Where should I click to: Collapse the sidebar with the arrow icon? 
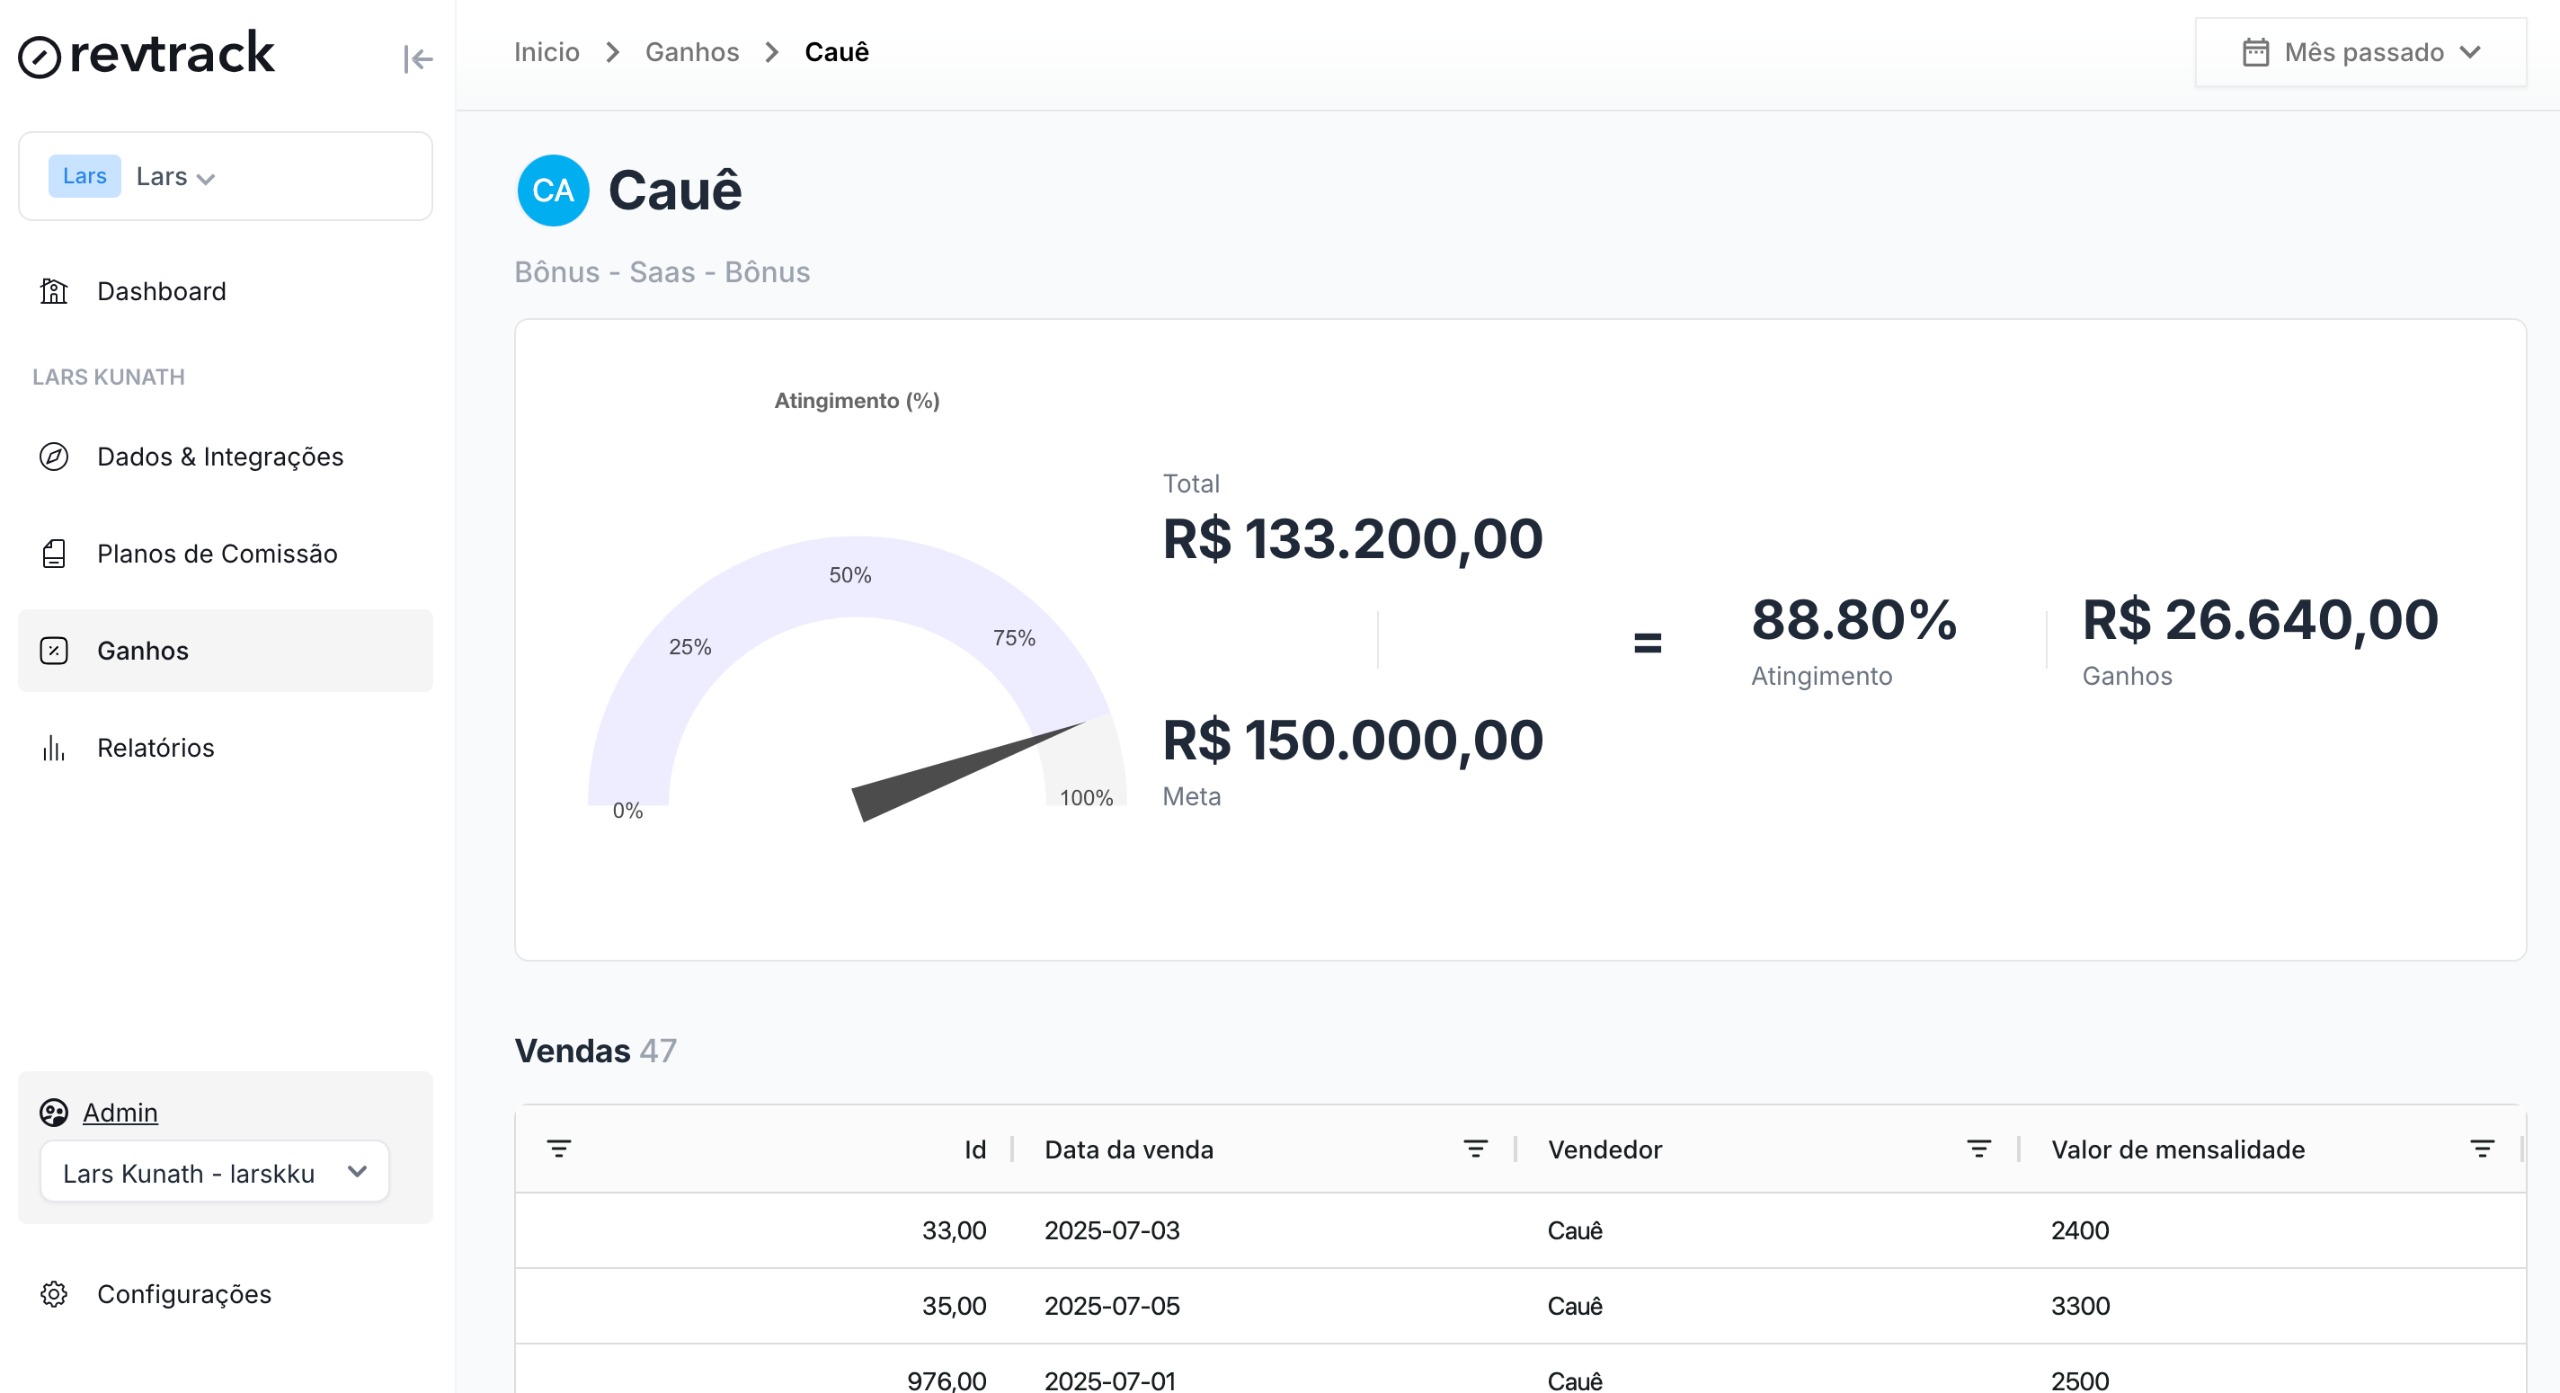[x=418, y=59]
